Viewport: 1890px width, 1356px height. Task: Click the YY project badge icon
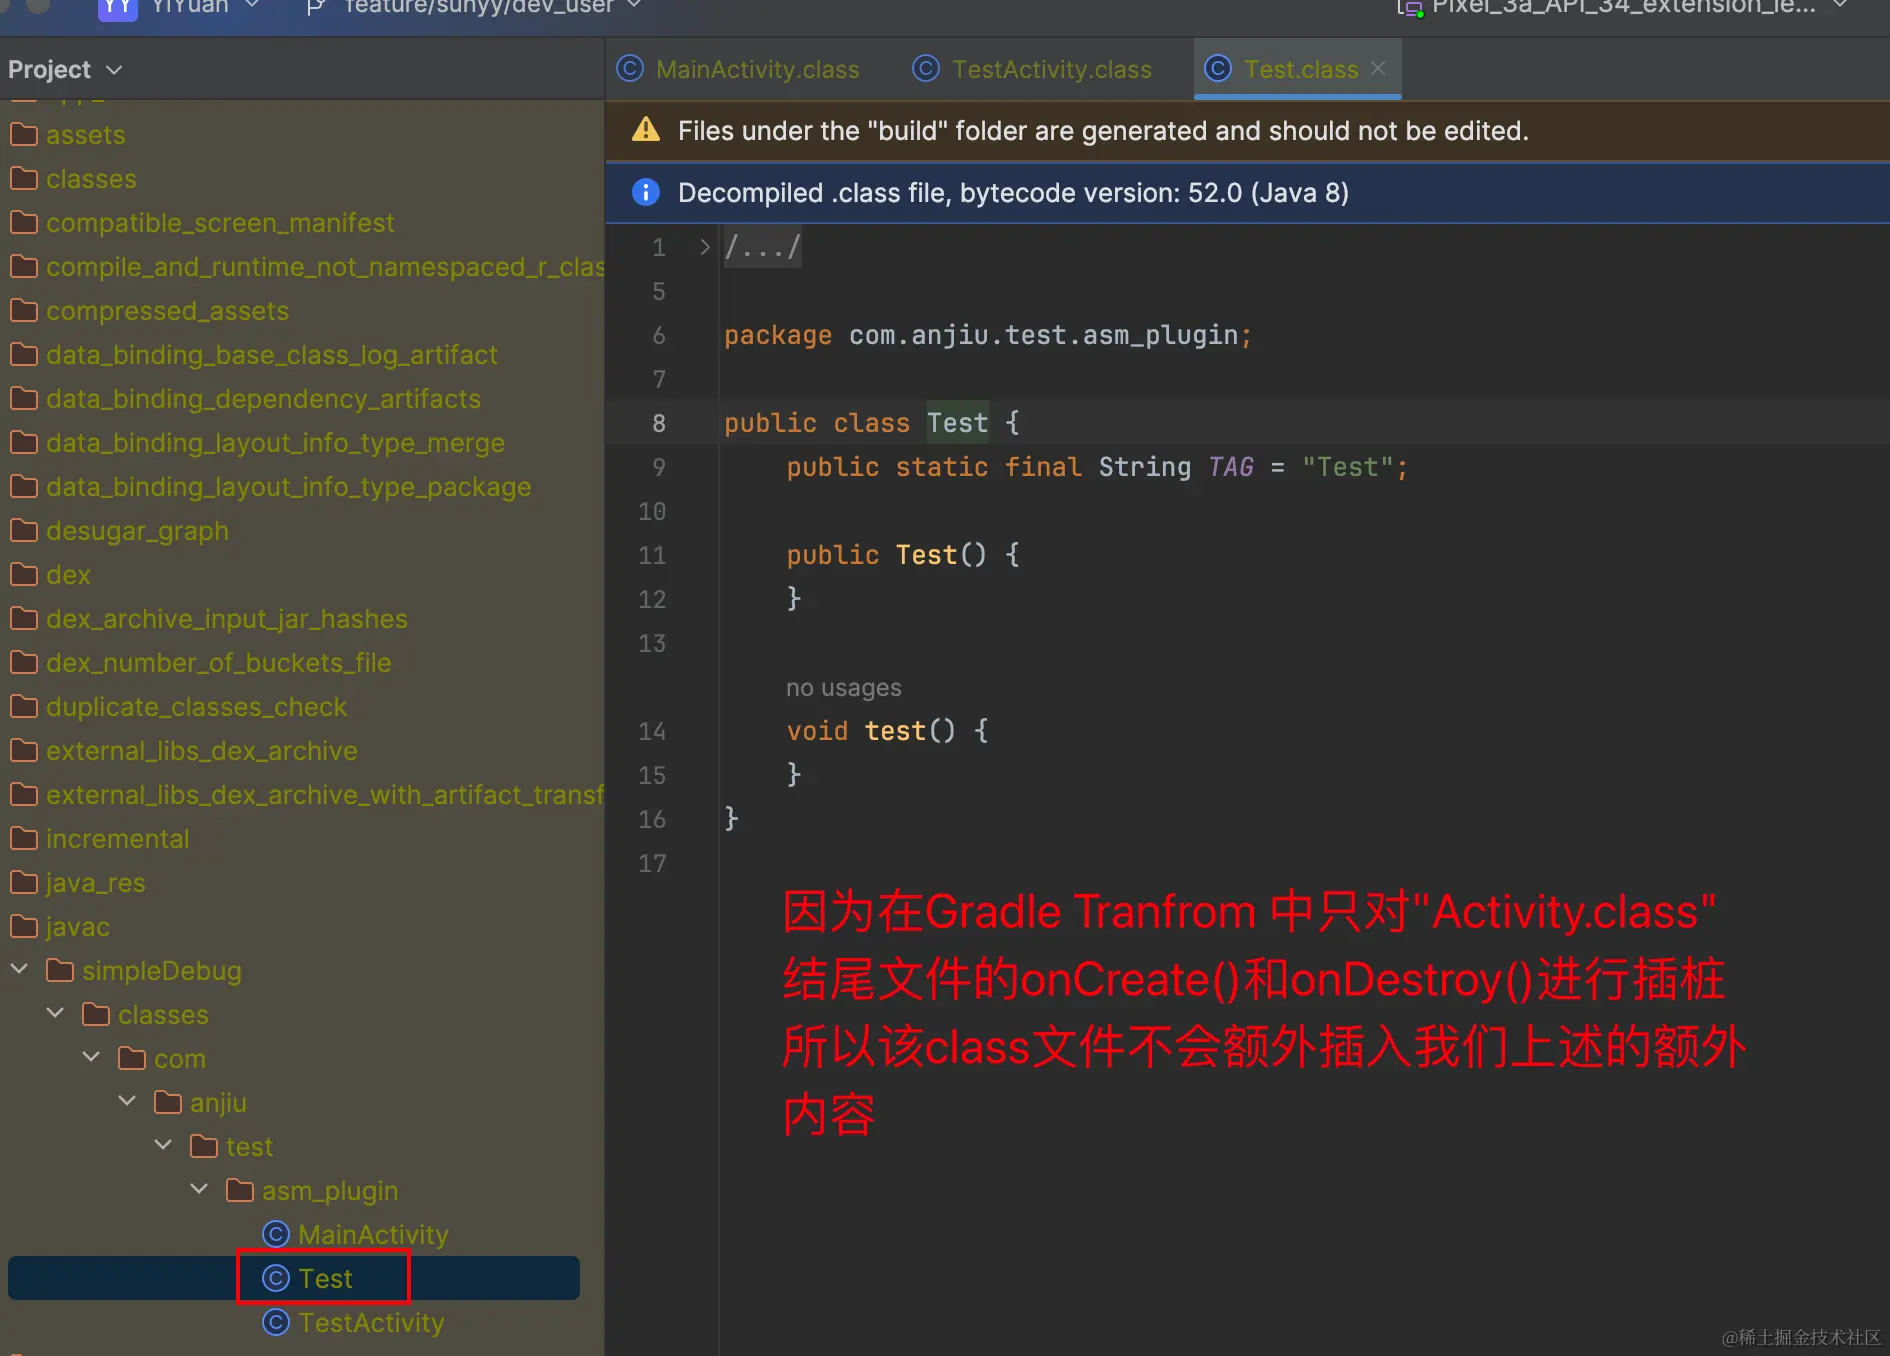(117, 7)
